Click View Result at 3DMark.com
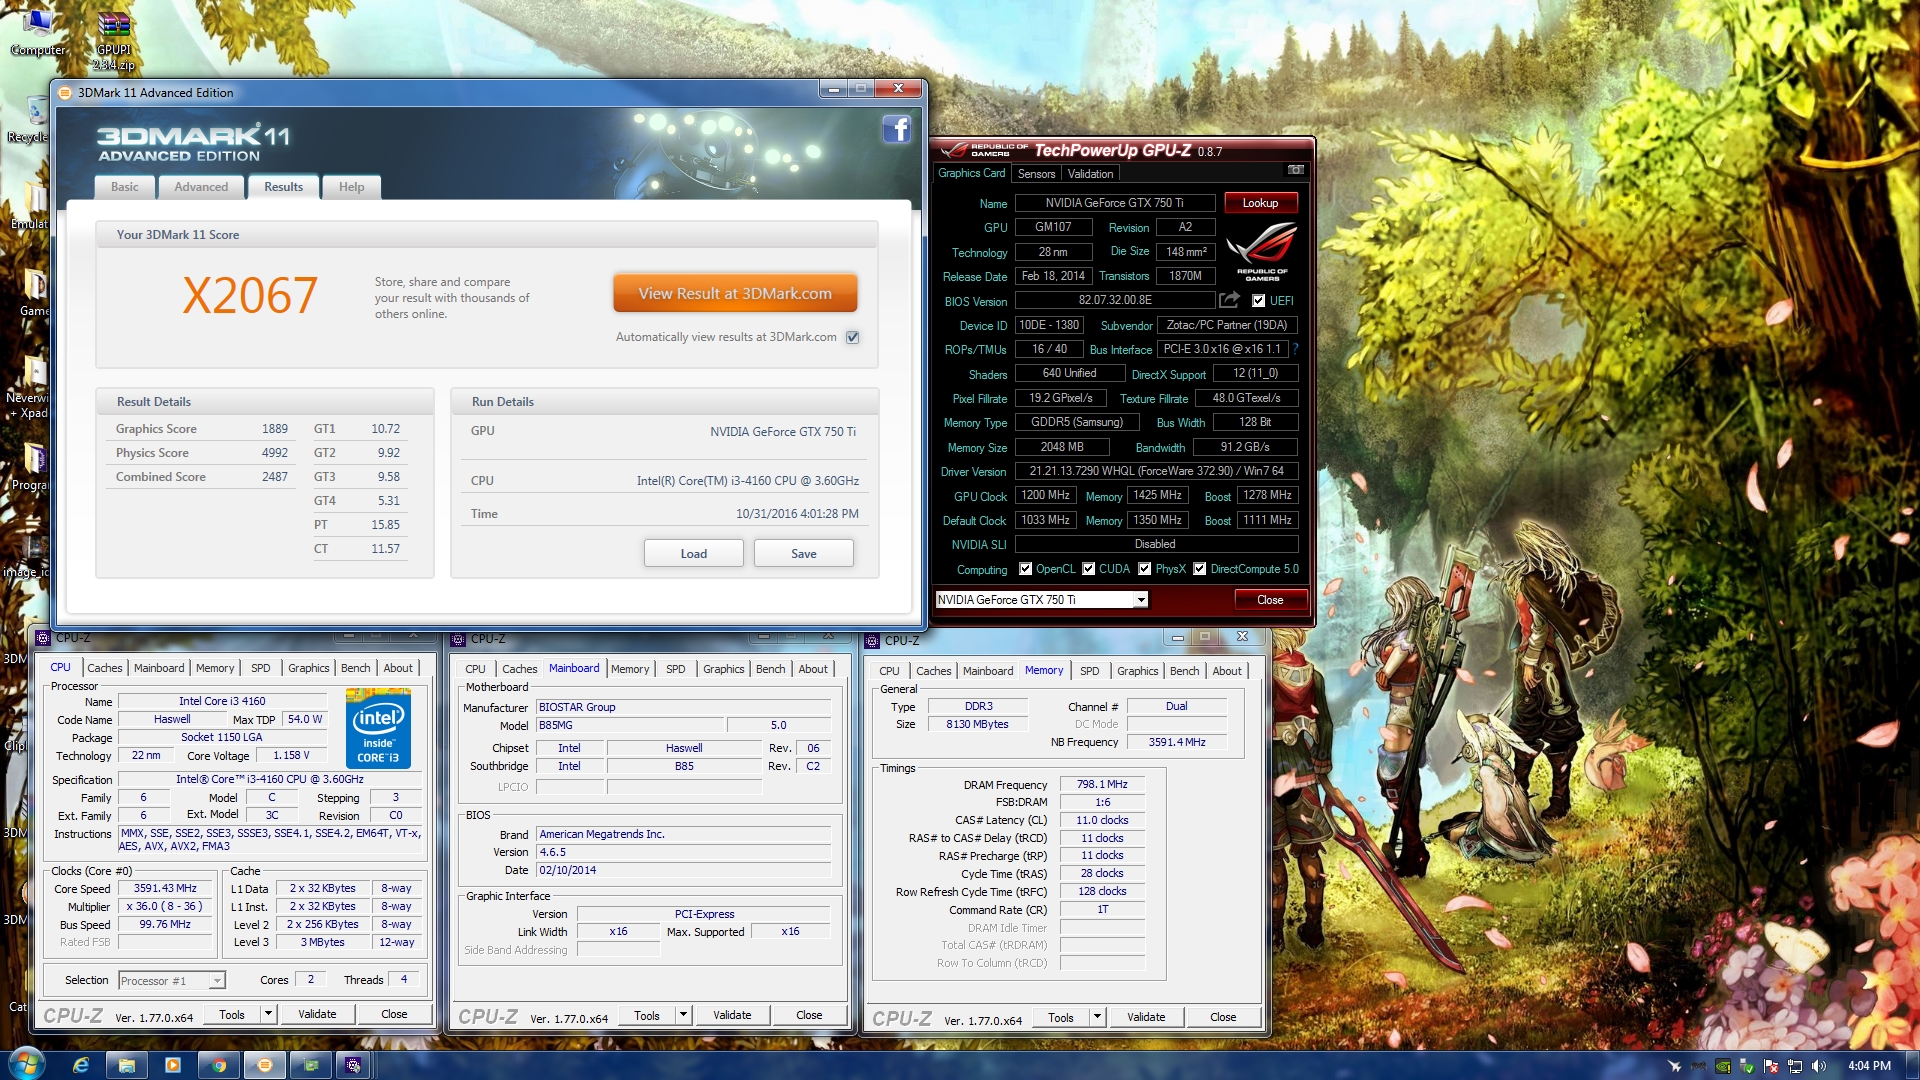 pos(735,293)
